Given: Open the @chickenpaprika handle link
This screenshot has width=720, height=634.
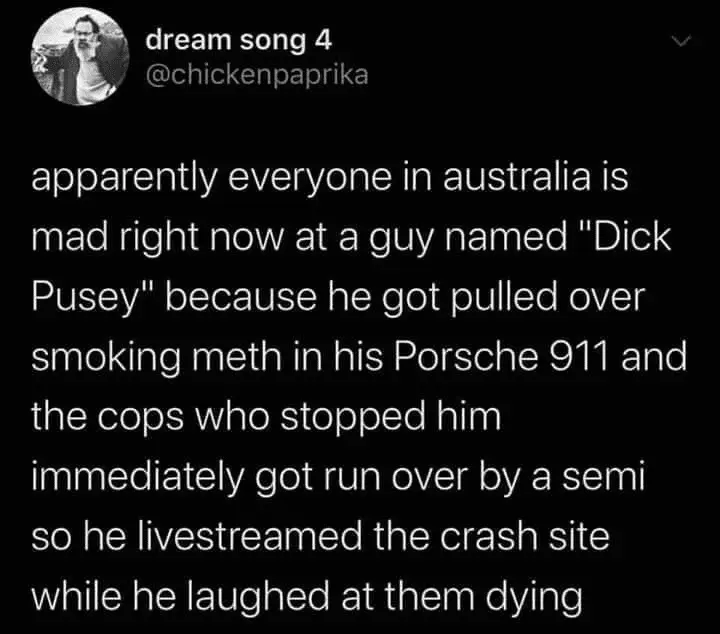Looking at the screenshot, I should 257,75.
